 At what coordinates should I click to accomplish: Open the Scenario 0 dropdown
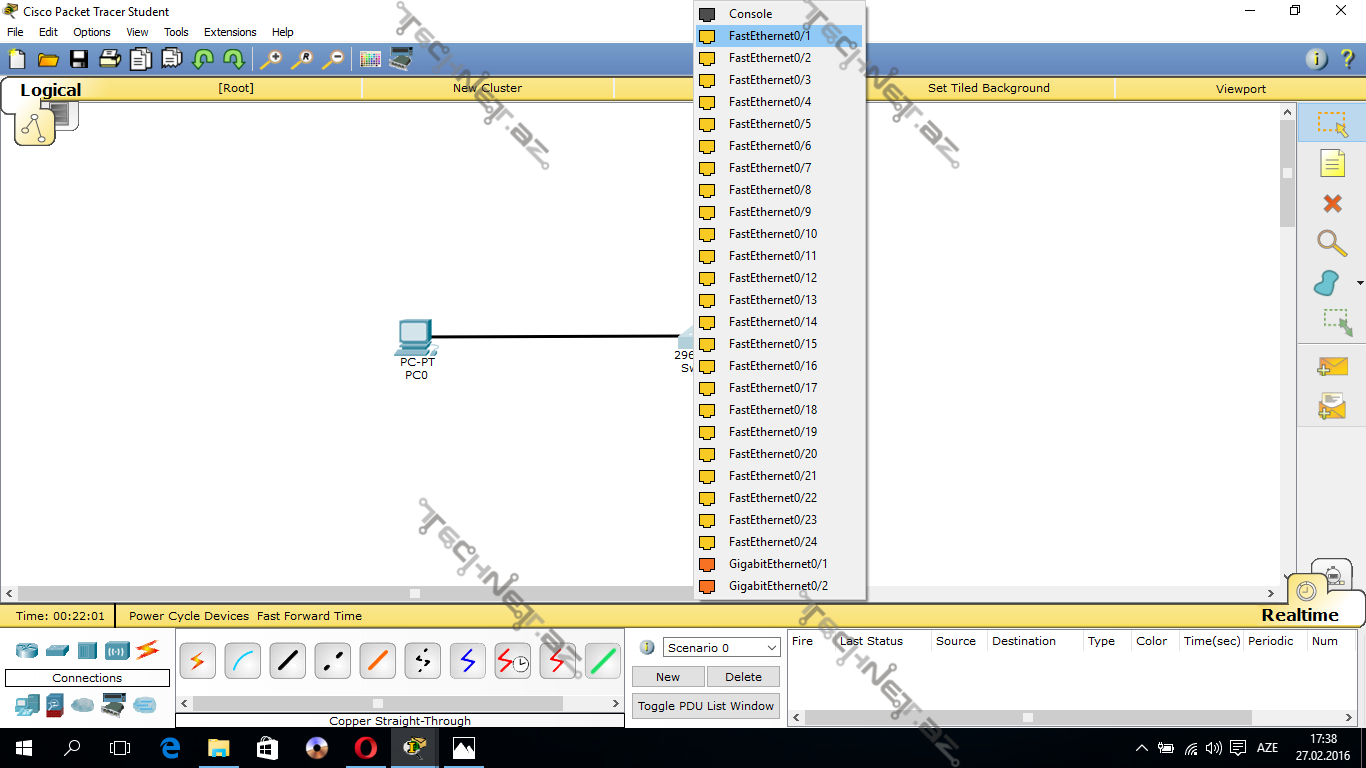tap(721, 648)
